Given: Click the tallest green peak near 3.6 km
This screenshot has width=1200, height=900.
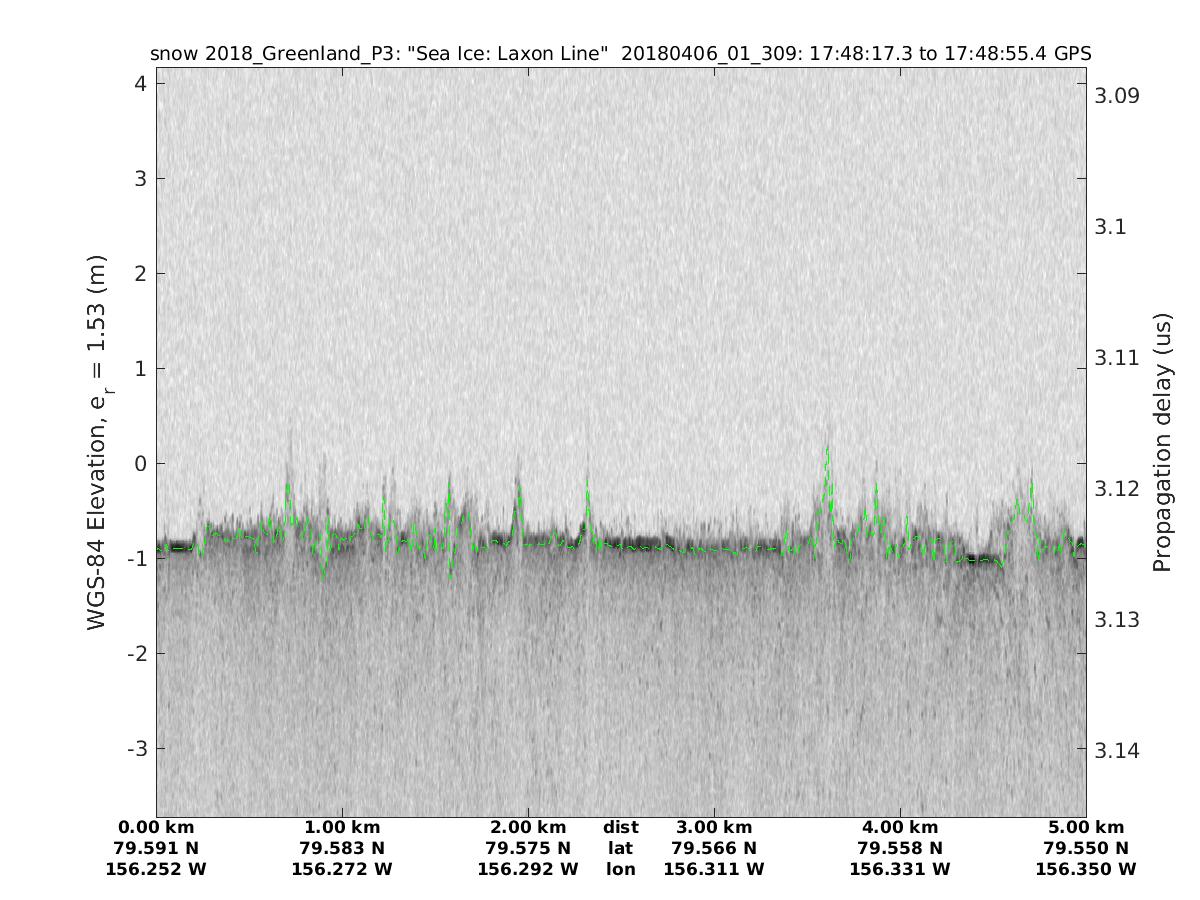Looking at the screenshot, I should tap(828, 450).
